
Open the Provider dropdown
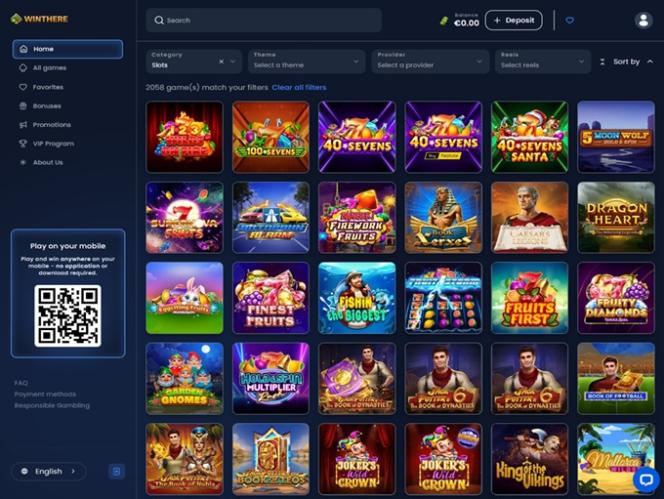coord(430,61)
